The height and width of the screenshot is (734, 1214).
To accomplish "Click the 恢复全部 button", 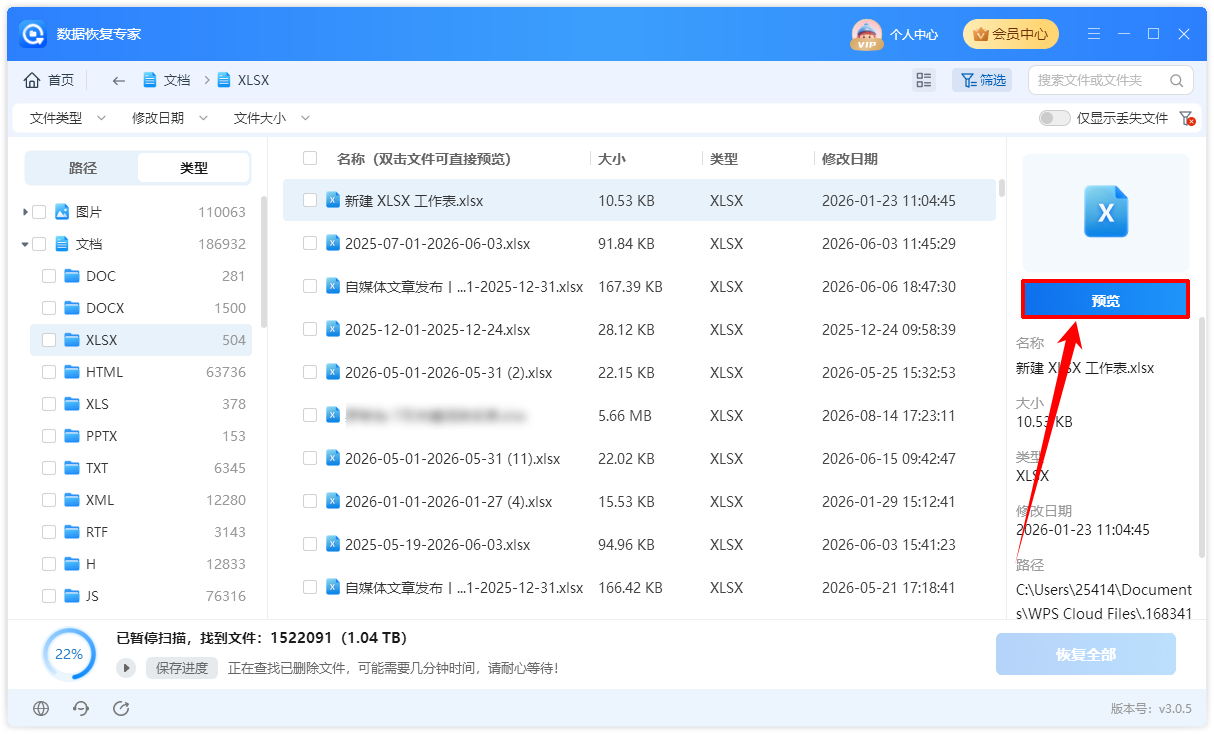I will coord(1086,655).
